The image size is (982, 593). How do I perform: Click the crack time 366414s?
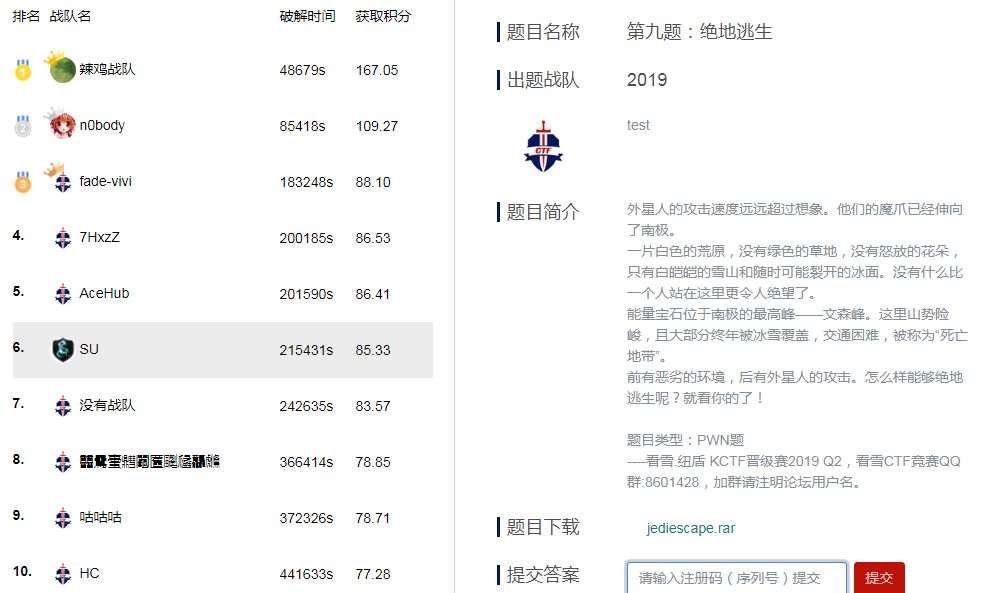point(306,462)
